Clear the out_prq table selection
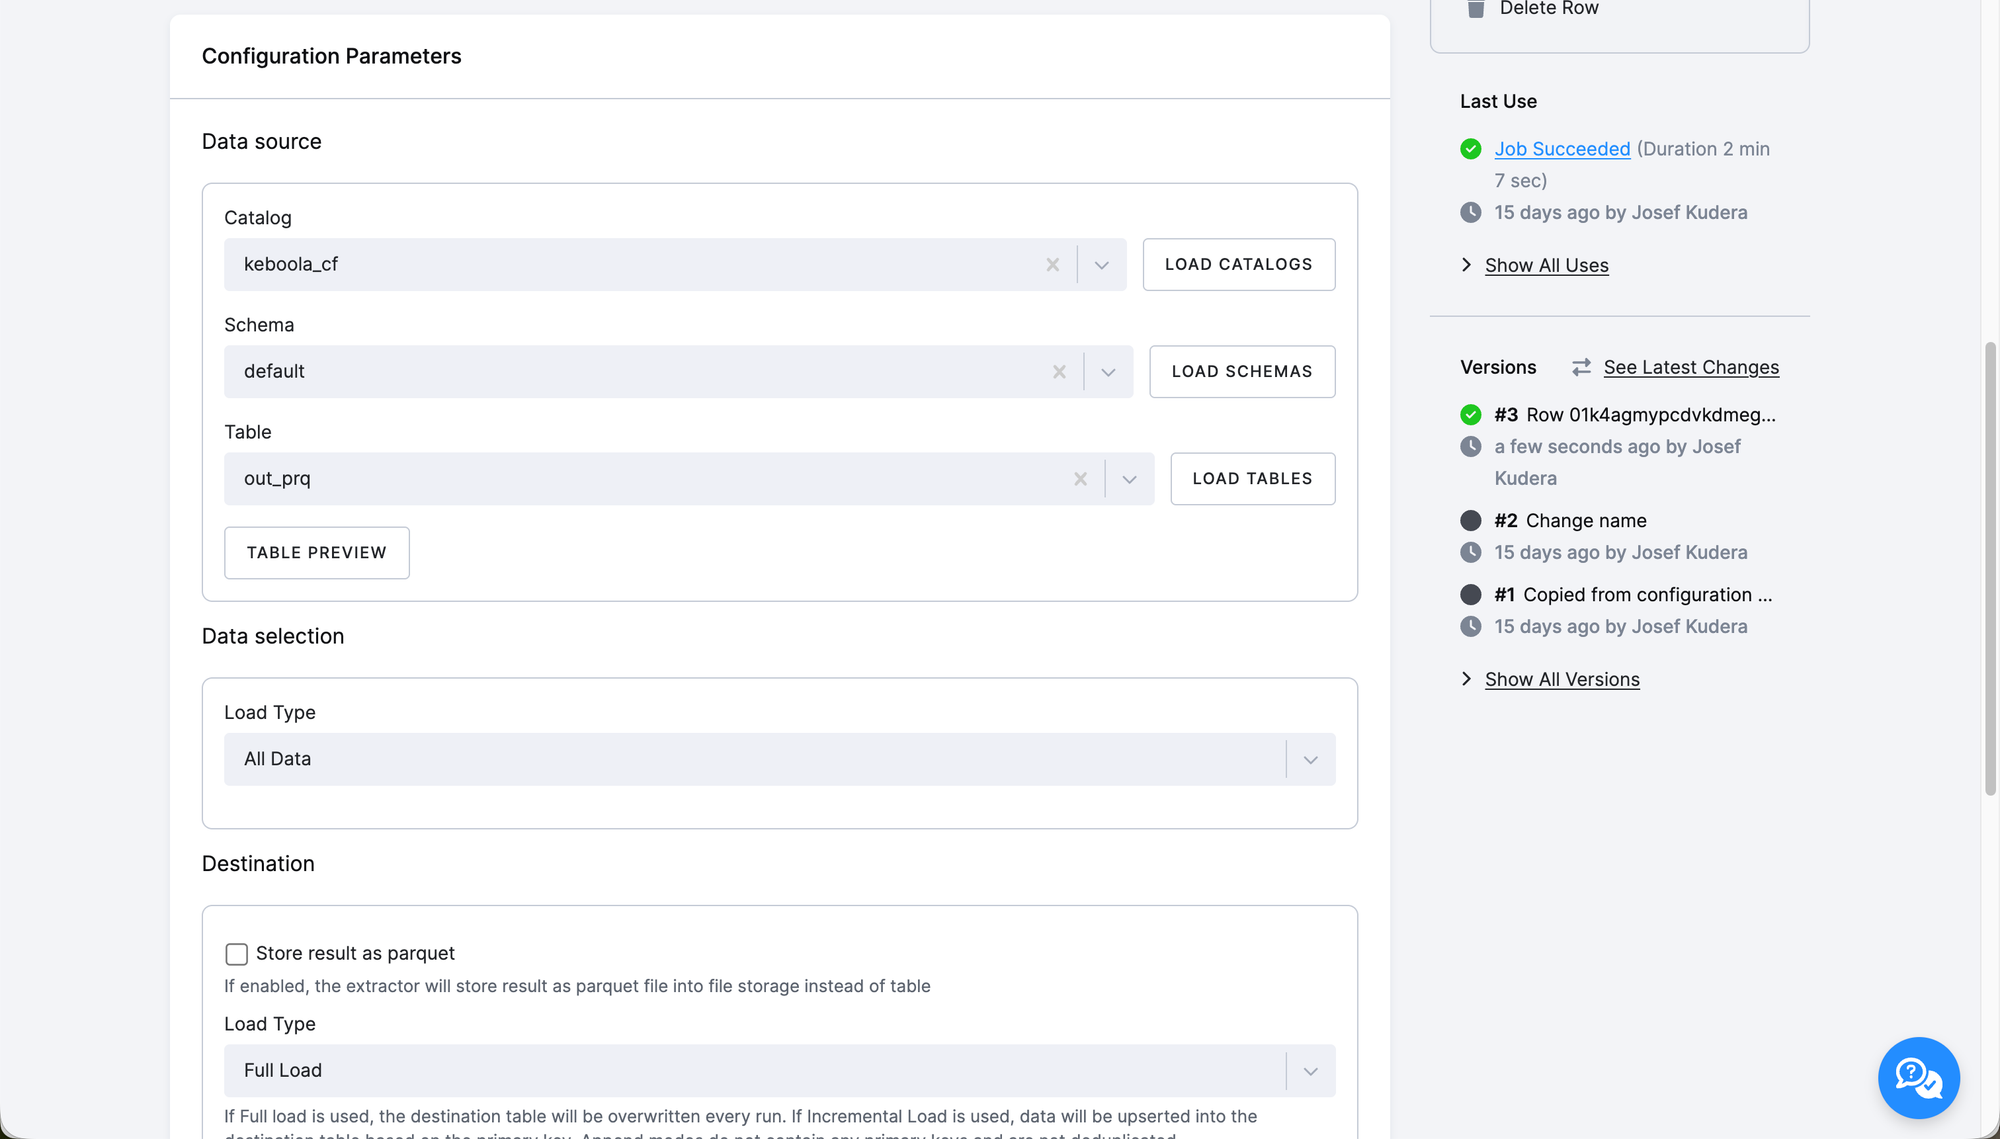 click(1080, 479)
